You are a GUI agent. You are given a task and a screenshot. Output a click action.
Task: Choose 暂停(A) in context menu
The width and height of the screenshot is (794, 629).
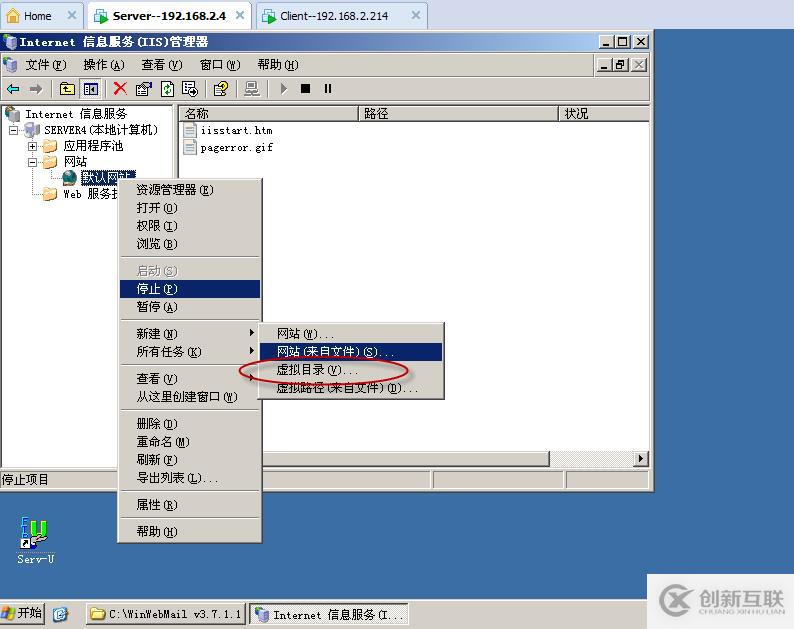[190, 307]
